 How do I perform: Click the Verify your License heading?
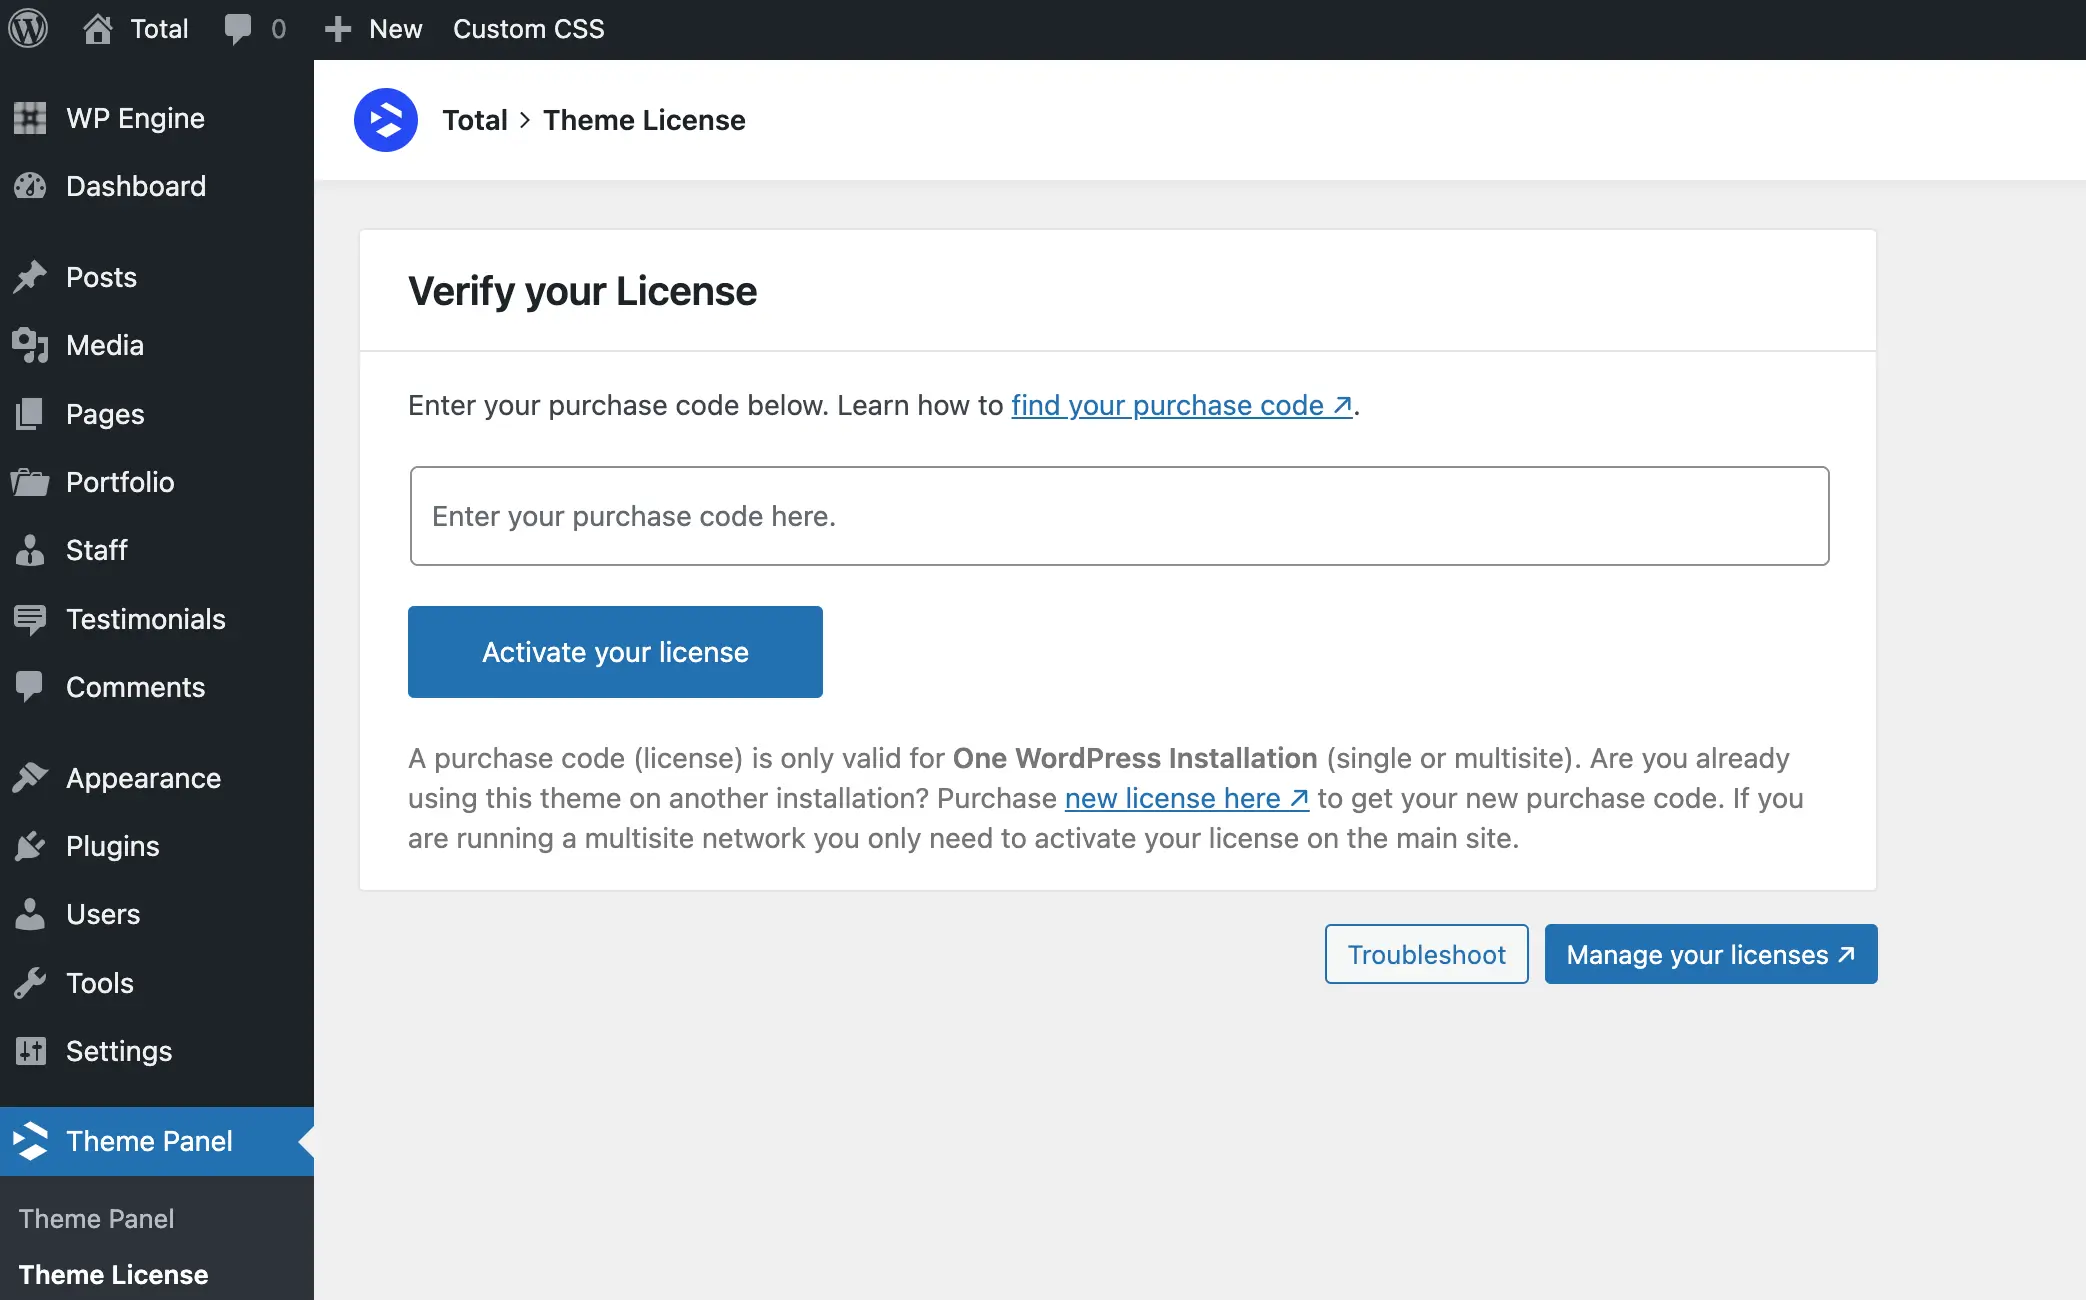tap(582, 291)
